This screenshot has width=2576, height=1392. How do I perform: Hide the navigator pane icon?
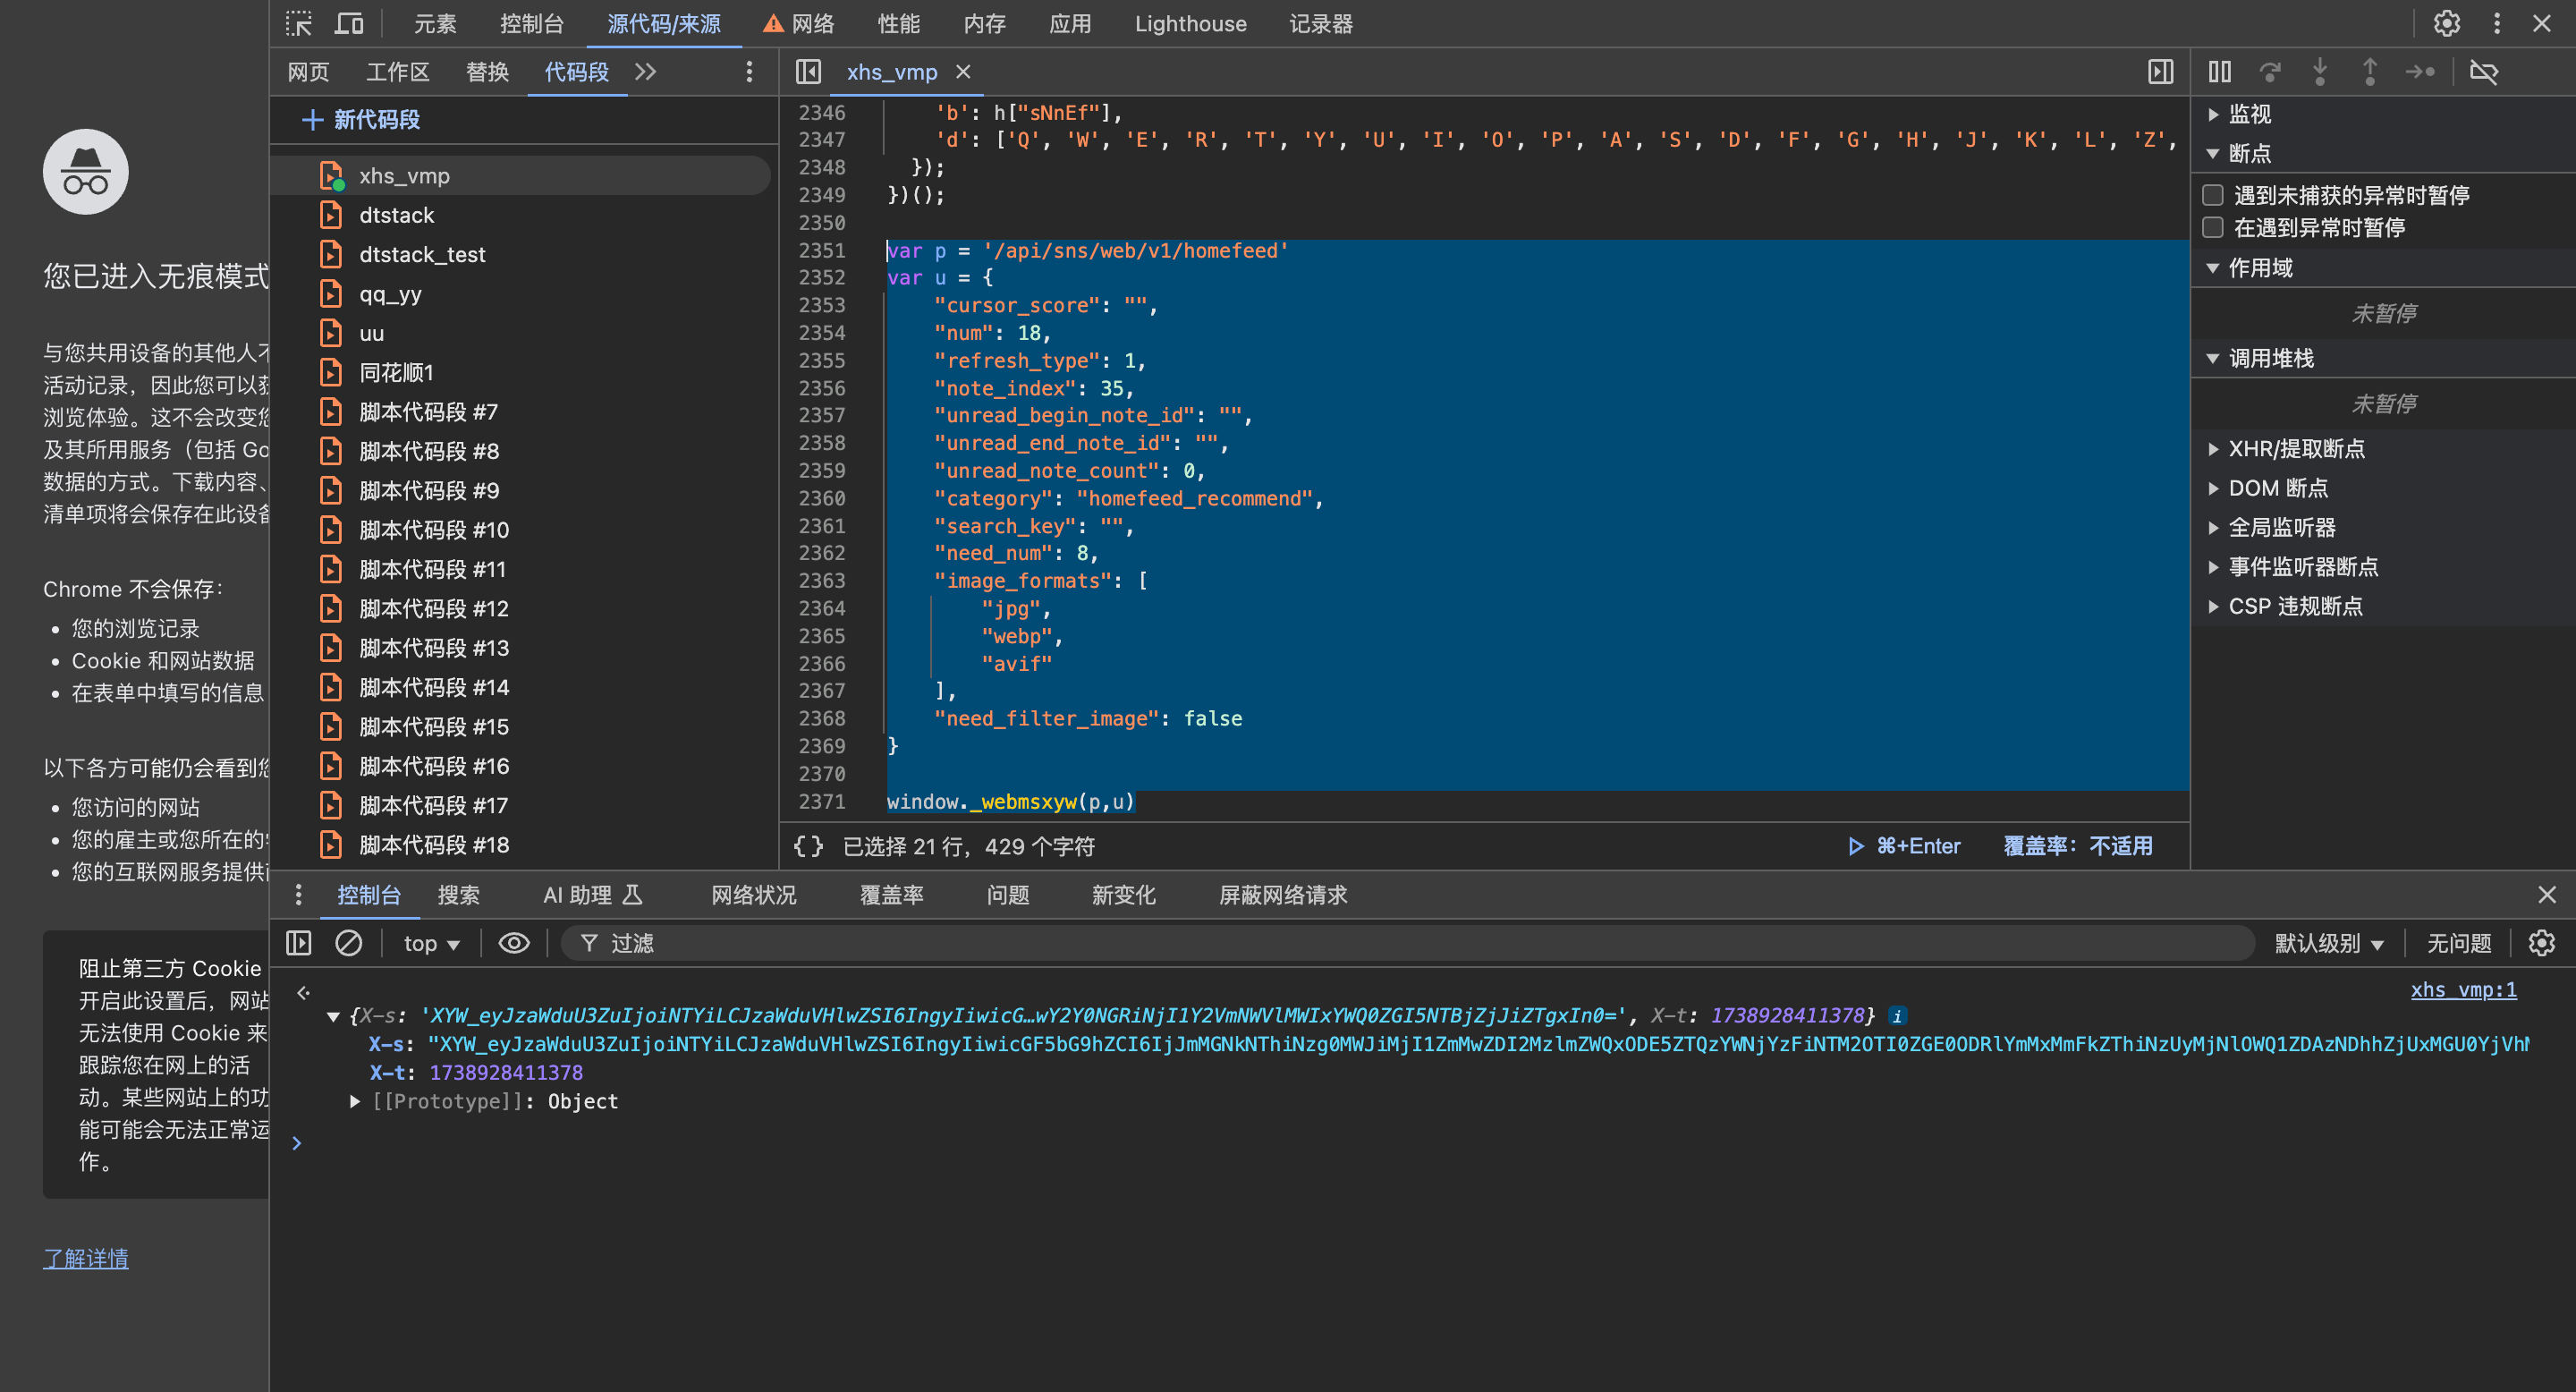(808, 72)
